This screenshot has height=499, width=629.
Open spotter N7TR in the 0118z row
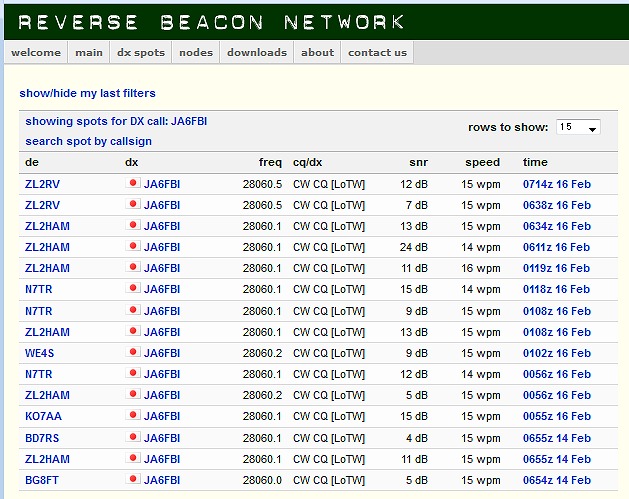point(39,289)
